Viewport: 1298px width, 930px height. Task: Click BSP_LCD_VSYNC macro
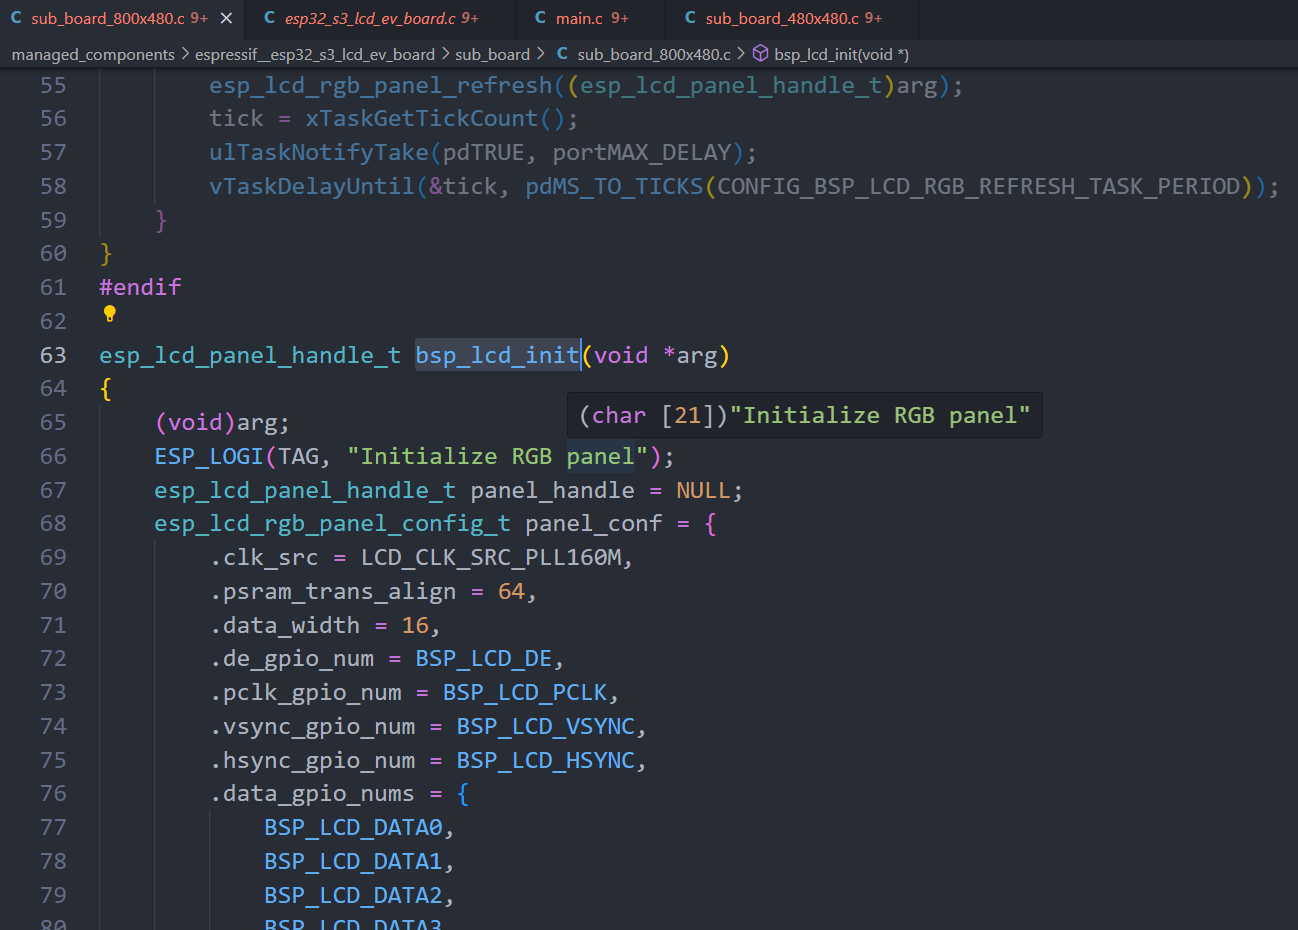(545, 726)
